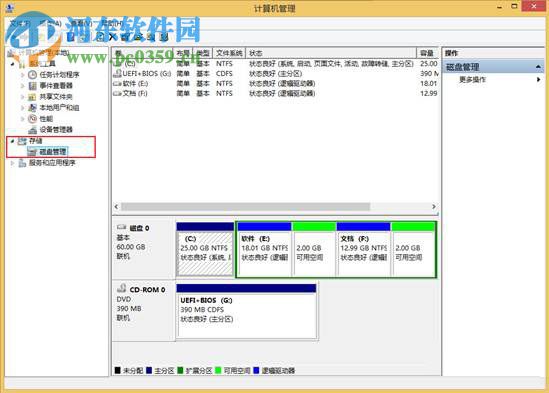
Task: Click the 事件查看器 icon in tree
Action: (x=32, y=86)
